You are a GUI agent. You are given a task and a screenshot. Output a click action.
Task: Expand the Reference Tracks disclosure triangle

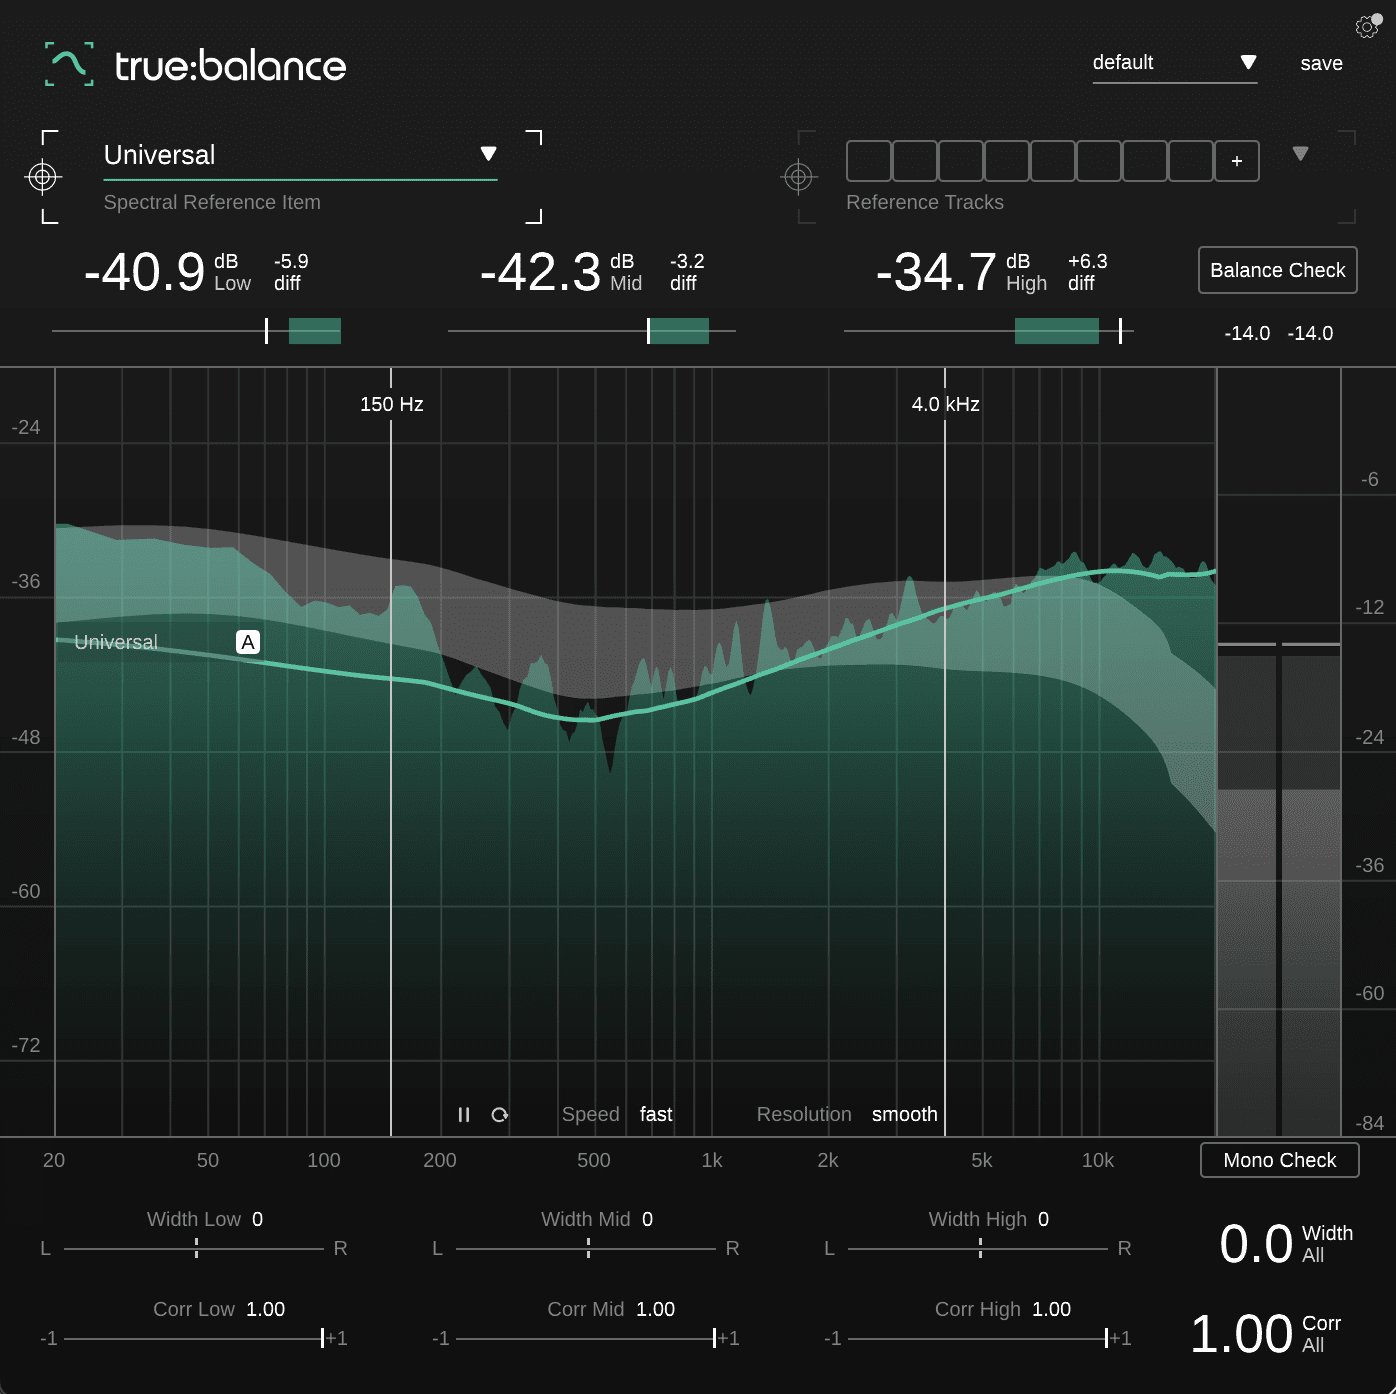[x=1301, y=154]
